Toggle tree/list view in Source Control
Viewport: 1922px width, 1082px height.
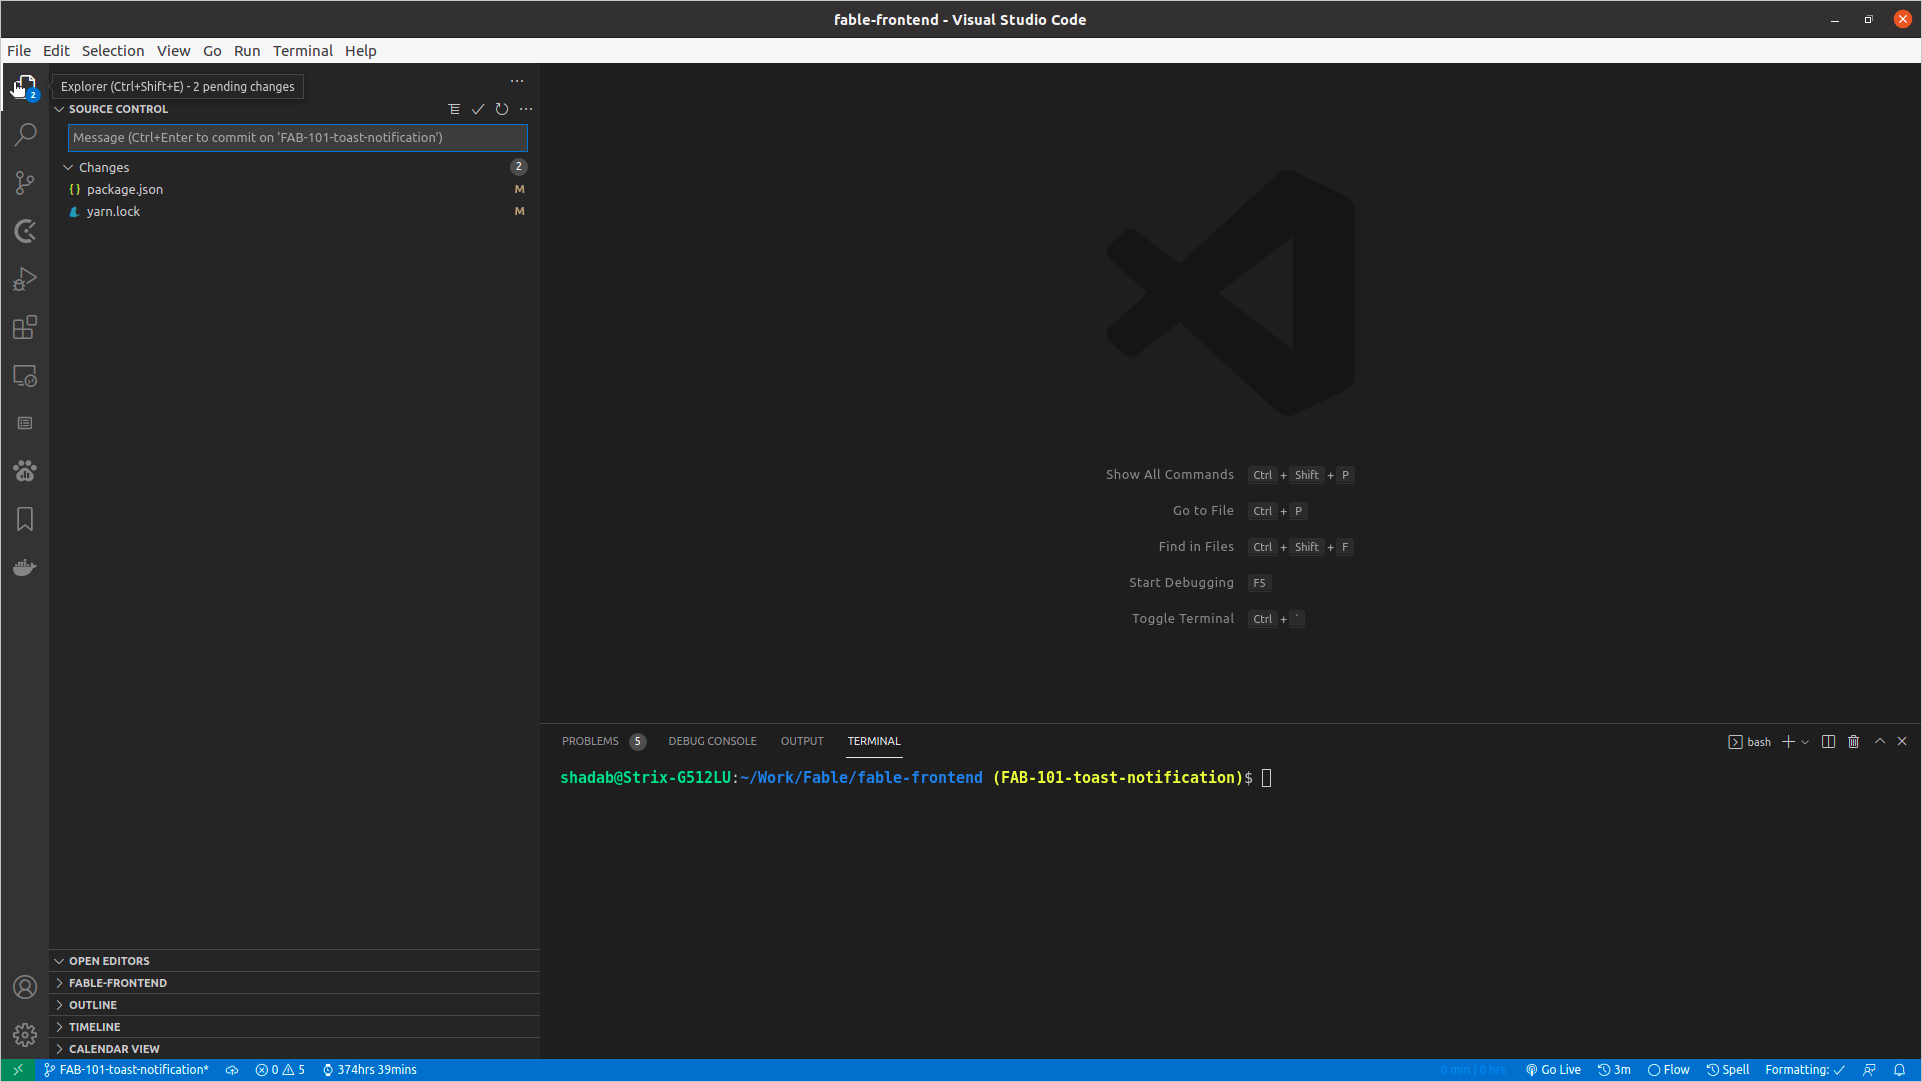(x=454, y=109)
